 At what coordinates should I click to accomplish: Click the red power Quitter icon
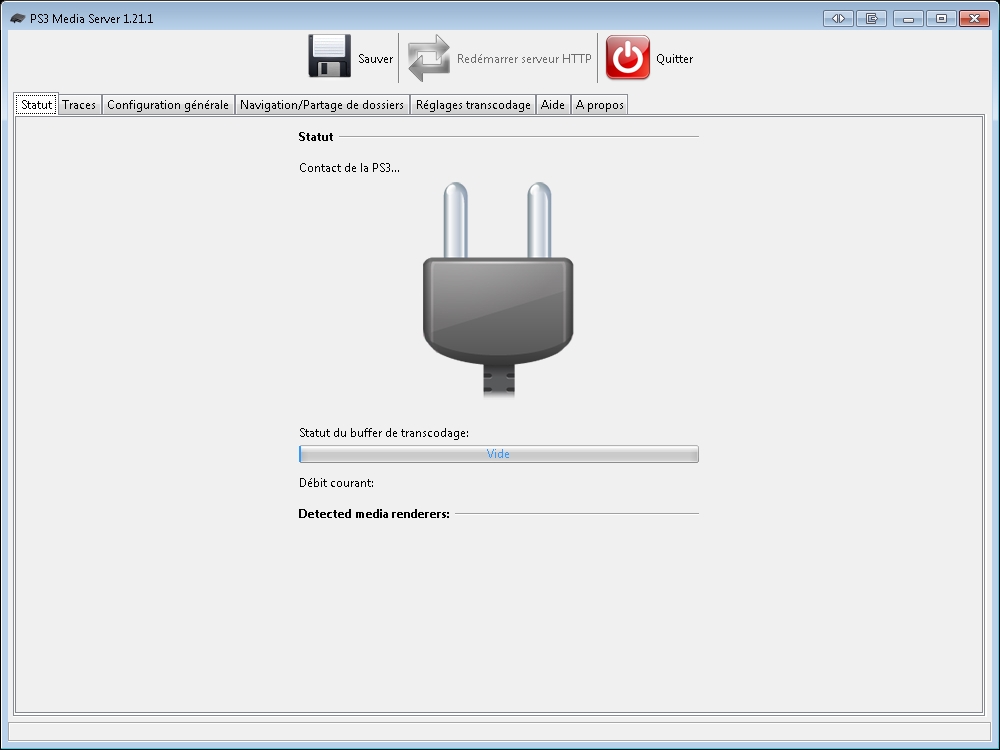(628, 57)
